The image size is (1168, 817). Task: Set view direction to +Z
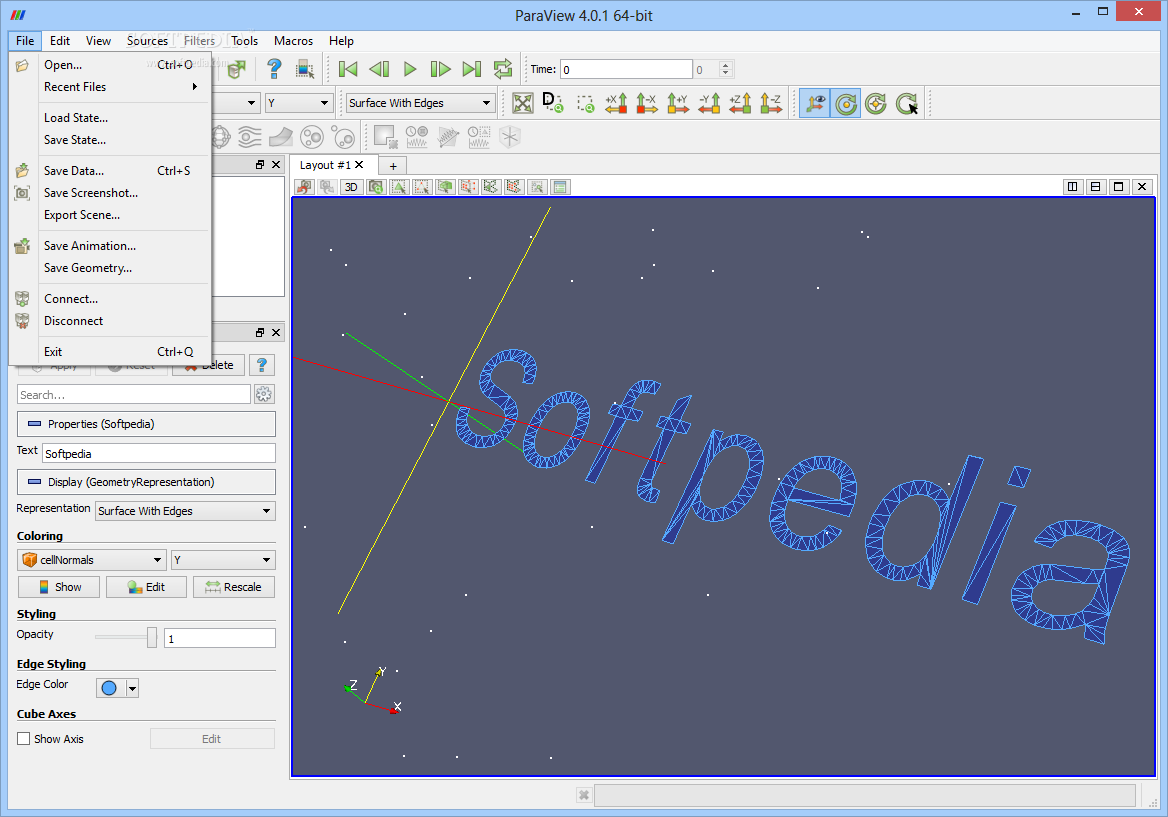[x=740, y=104]
